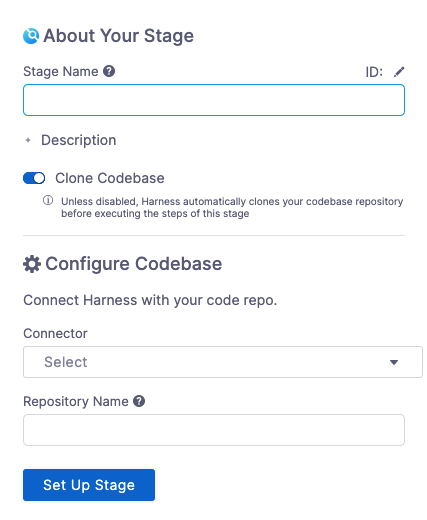Open the Connector Select dropdown
The height and width of the screenshot is (520, 427).
pyautogui.click(x=223, y=362)
